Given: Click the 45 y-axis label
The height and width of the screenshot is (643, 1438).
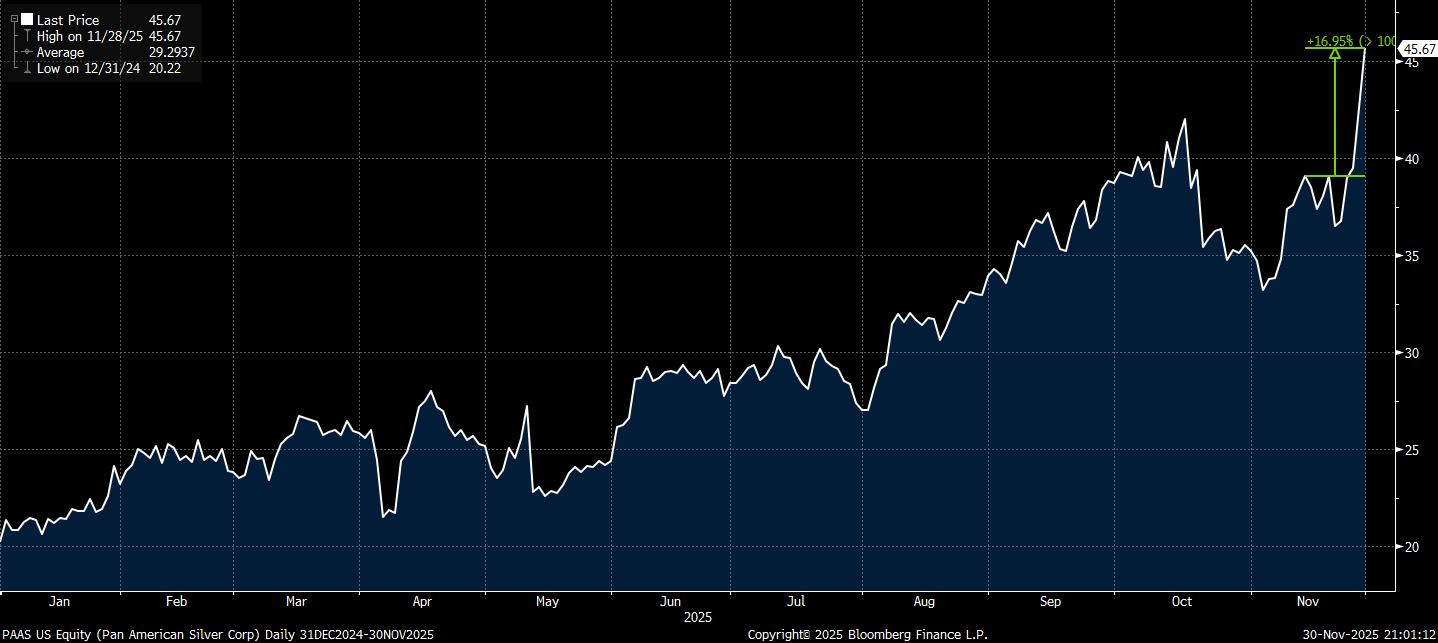Looking at the screenshot, I should 1410,62.
